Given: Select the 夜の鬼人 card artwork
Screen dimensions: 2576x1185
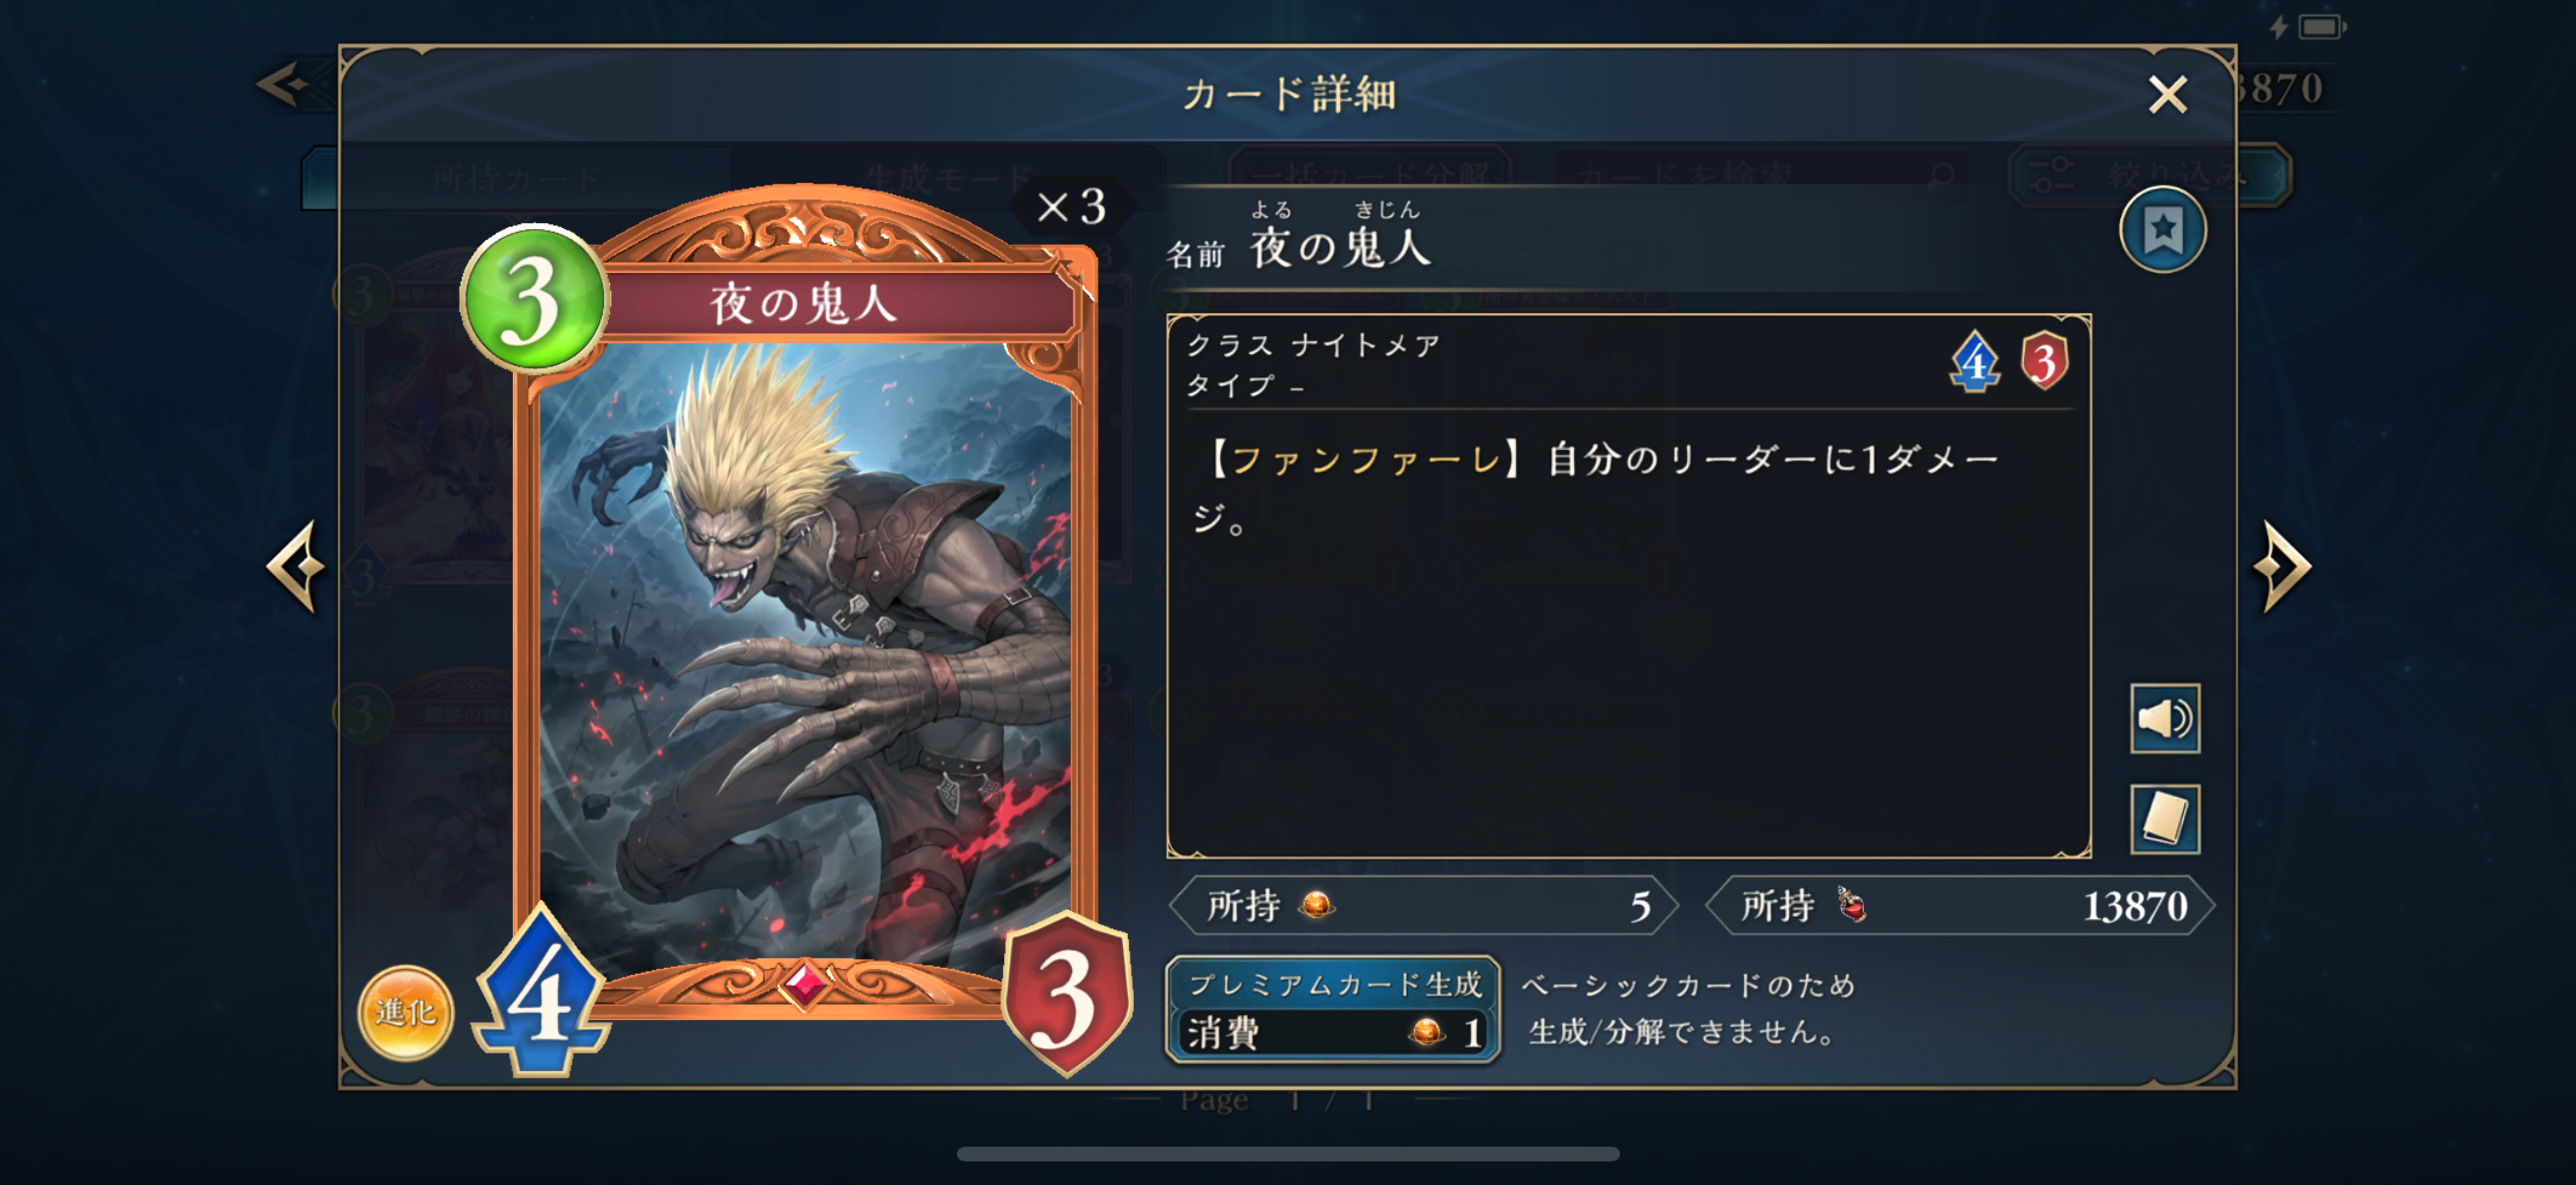Looking at the screenshot, I should (805, 655).
